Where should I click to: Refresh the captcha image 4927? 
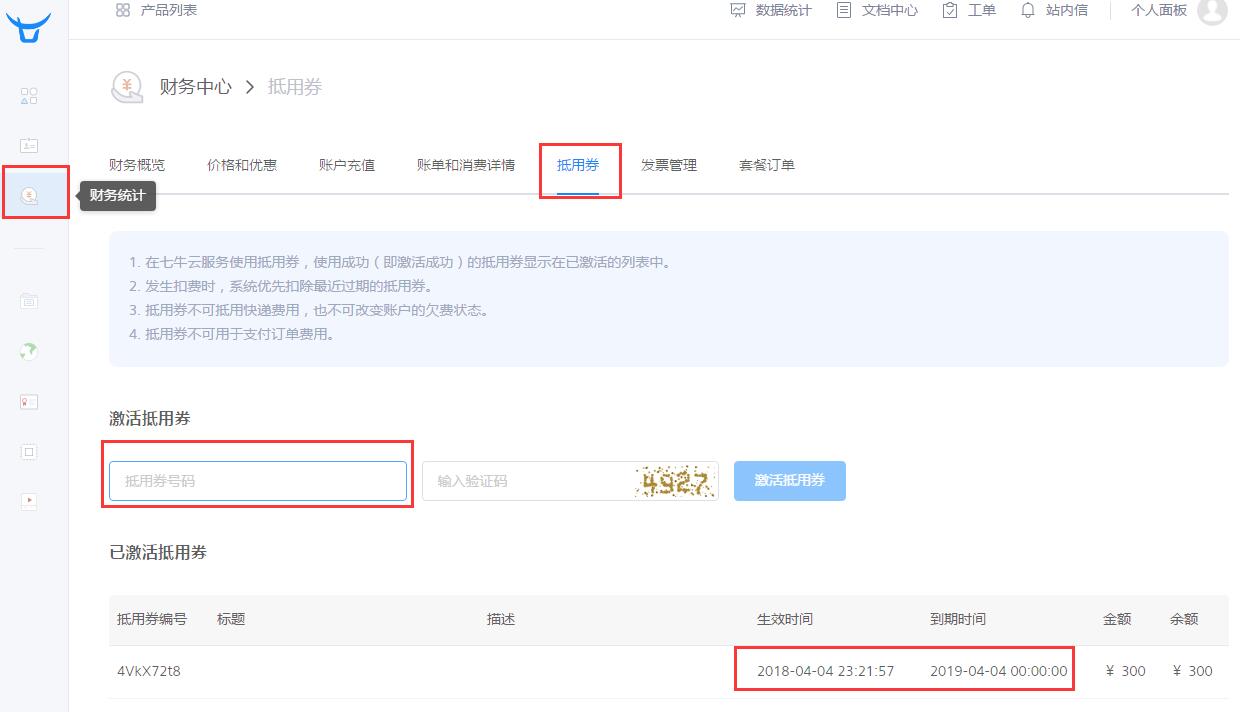tap(676, 482)
